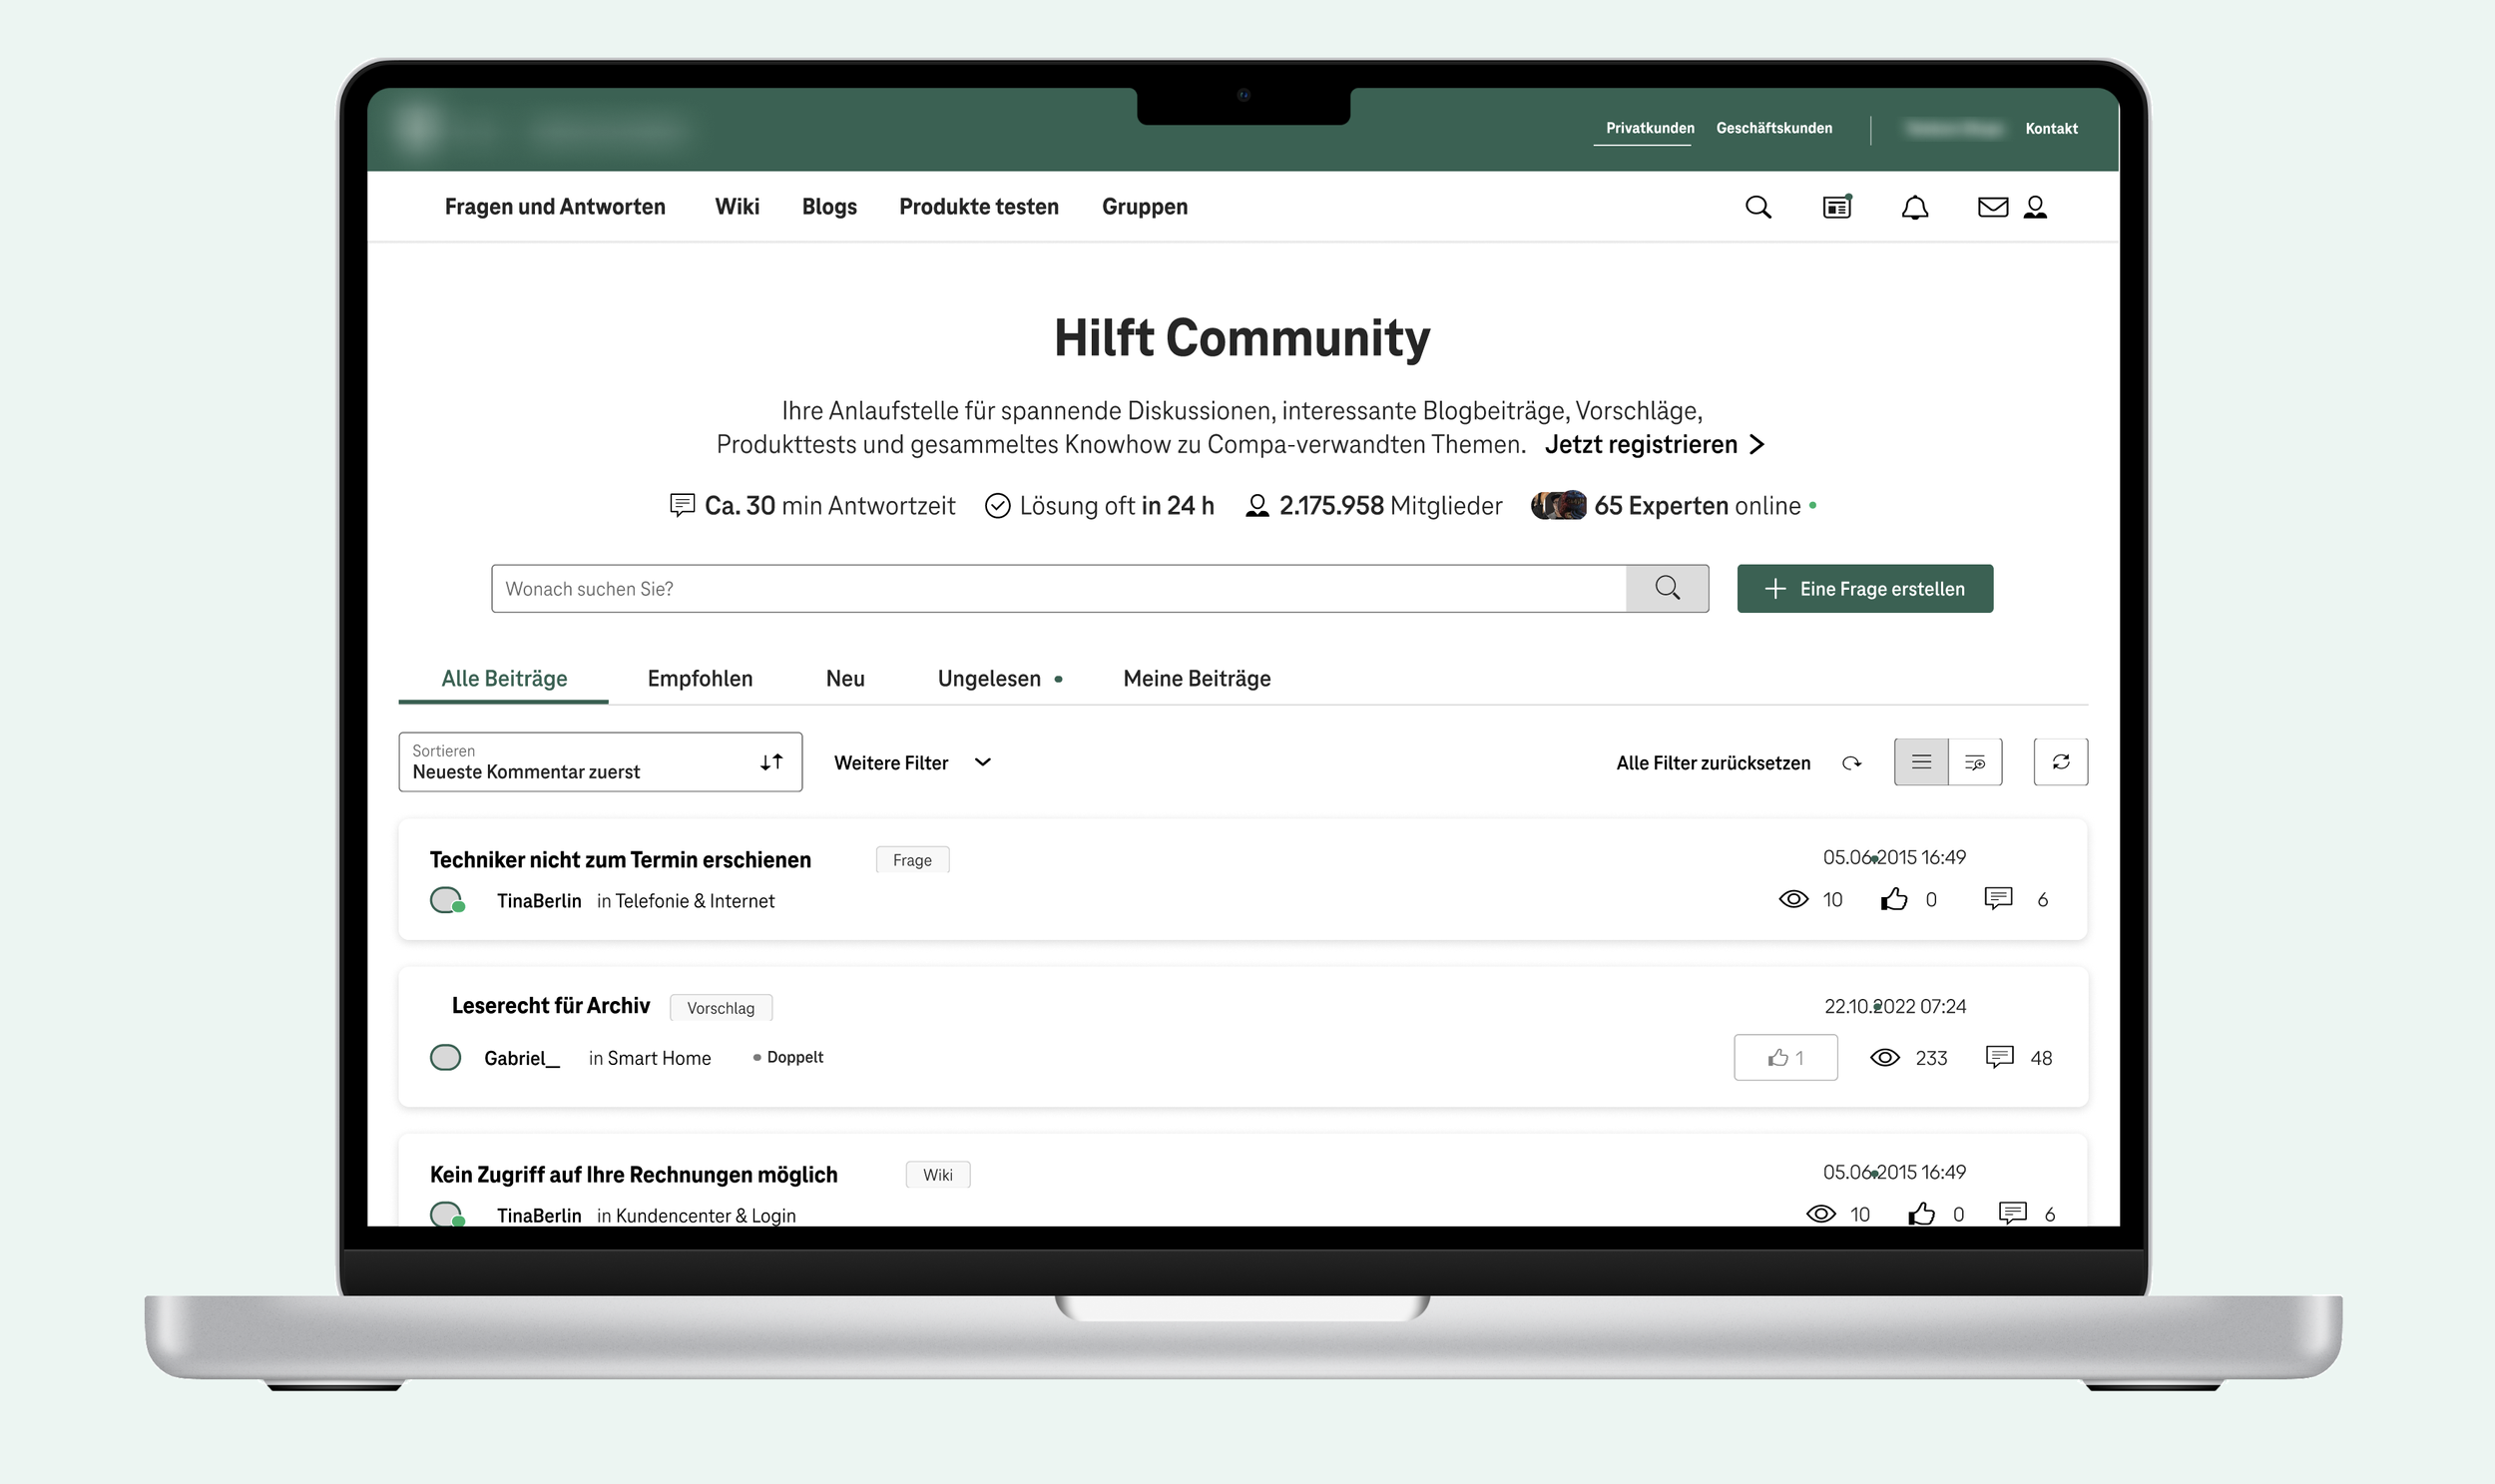Switch to compact list view

[1920, 762]
